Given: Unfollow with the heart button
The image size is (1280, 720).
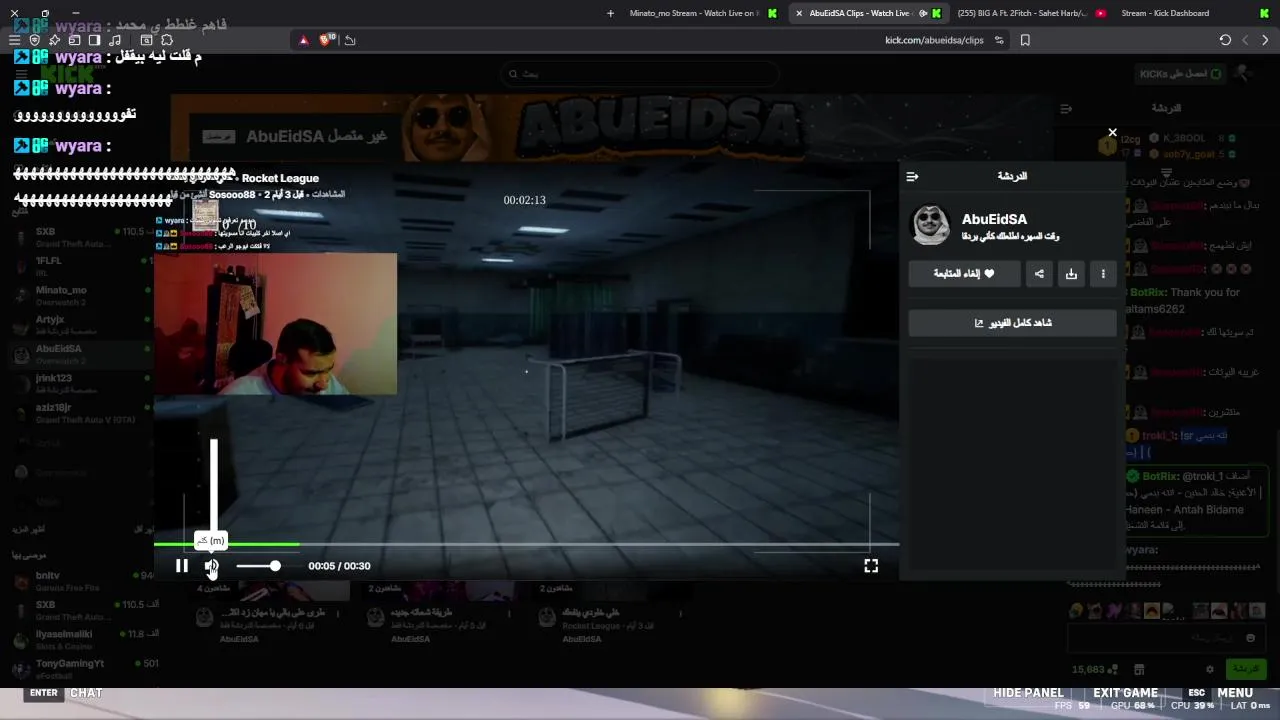Looking at the screenshot, I should [x=964, y=274].
